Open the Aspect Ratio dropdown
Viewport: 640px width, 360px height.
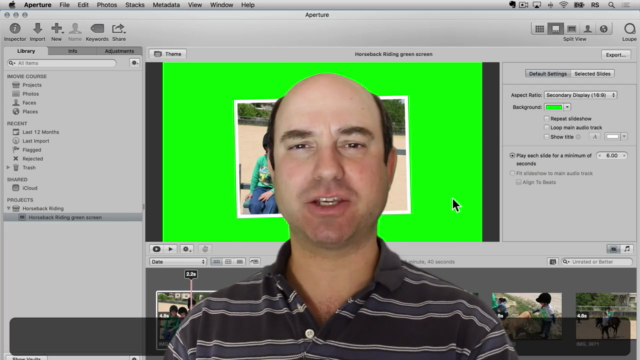(580, 95)
